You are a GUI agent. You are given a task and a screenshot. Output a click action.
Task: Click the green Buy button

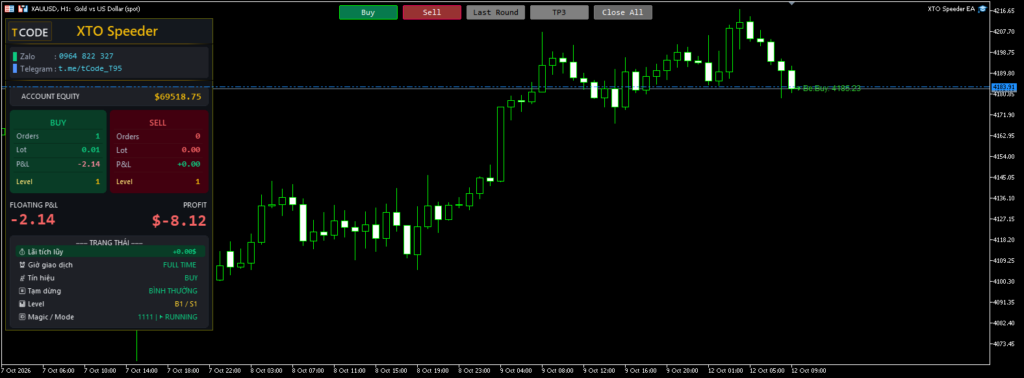point(368,12)
